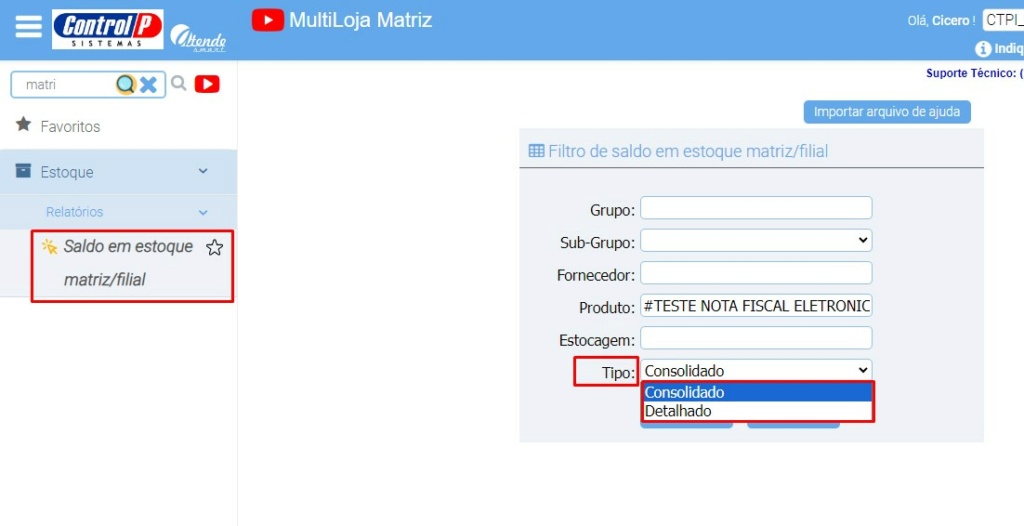
Task: Click the Fornecedor input field
Action: click(x=756, y=273)
